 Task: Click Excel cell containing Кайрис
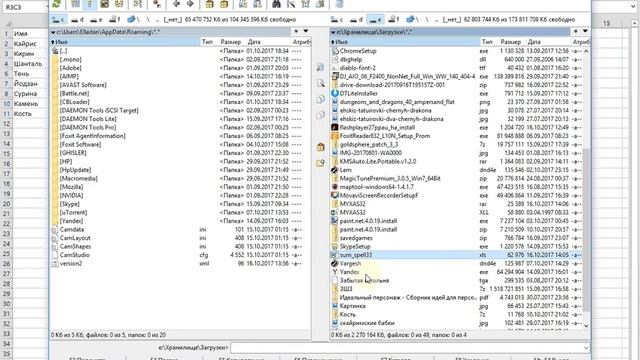(x=30, y=43)
